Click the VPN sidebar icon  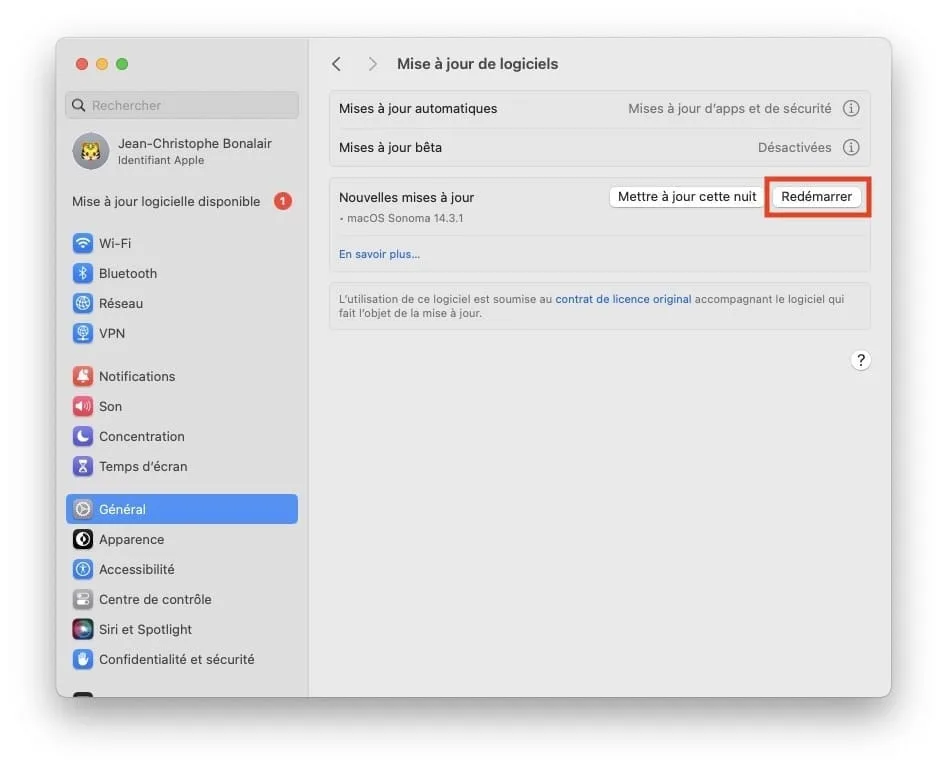click(83, 333)
